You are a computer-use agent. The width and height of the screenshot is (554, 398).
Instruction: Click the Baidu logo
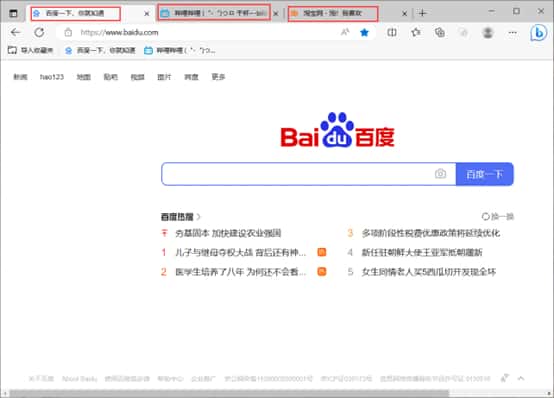(x=337, y=130)
